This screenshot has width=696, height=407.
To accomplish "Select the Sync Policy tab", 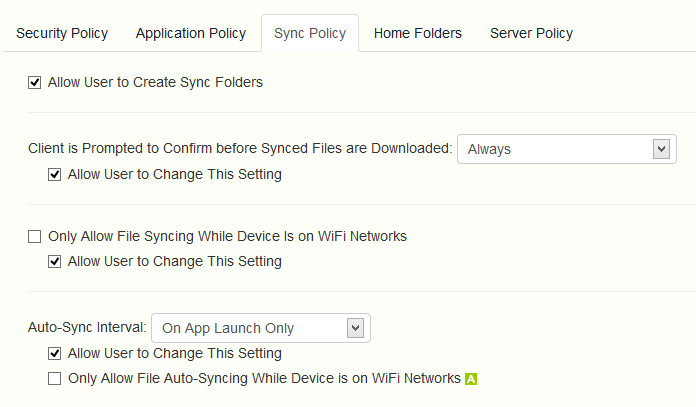I will [x=310, y=33].
